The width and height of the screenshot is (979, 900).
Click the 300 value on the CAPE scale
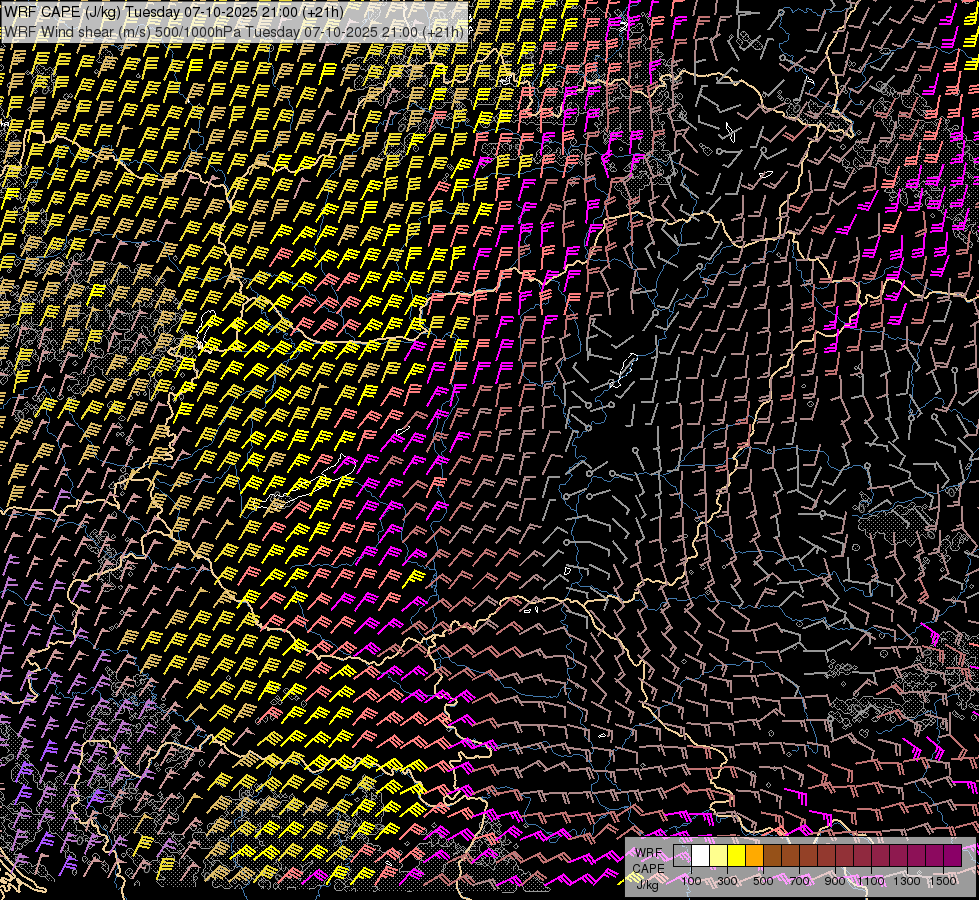click(727, 881)
